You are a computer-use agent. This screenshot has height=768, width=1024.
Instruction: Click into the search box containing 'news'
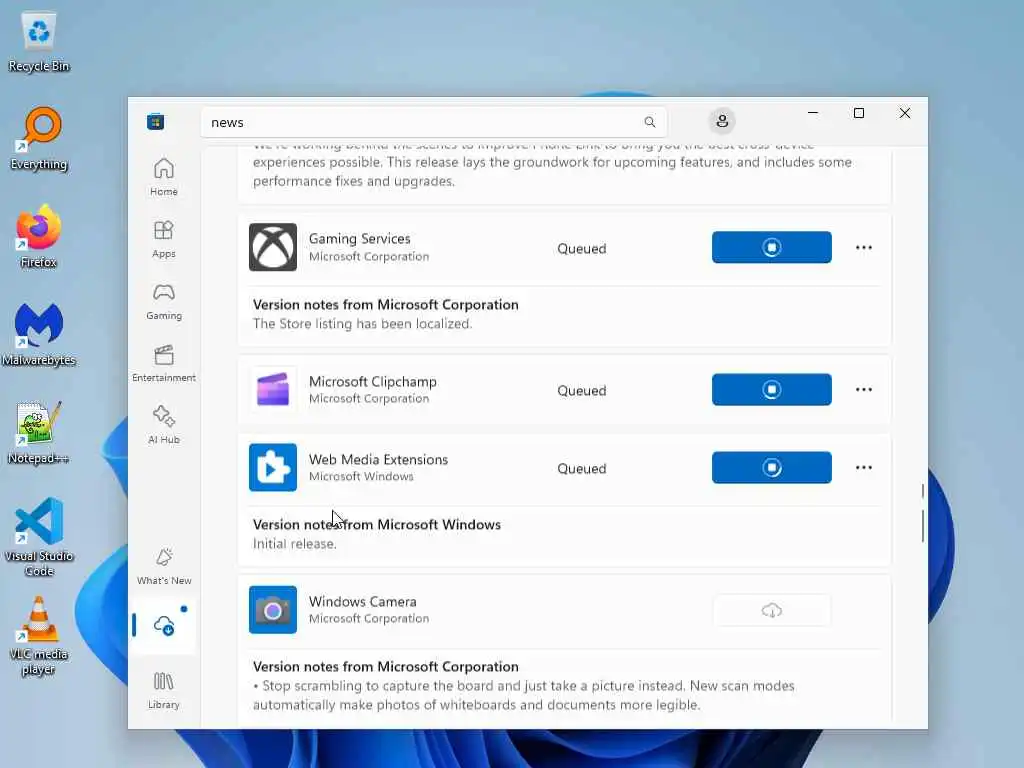point(434,122)
